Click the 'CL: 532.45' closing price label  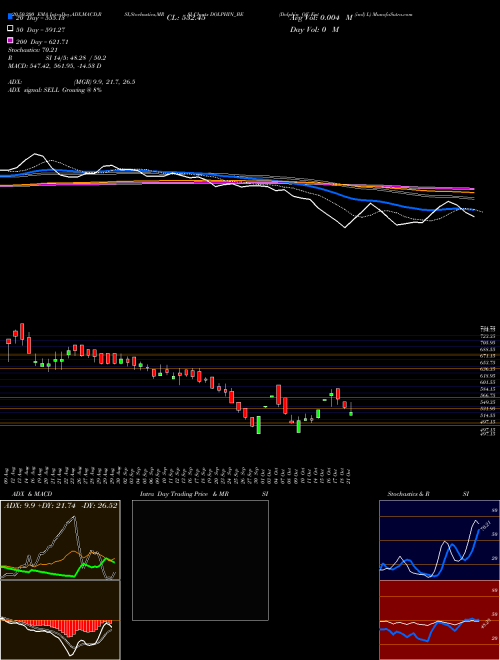pos(186,18)
